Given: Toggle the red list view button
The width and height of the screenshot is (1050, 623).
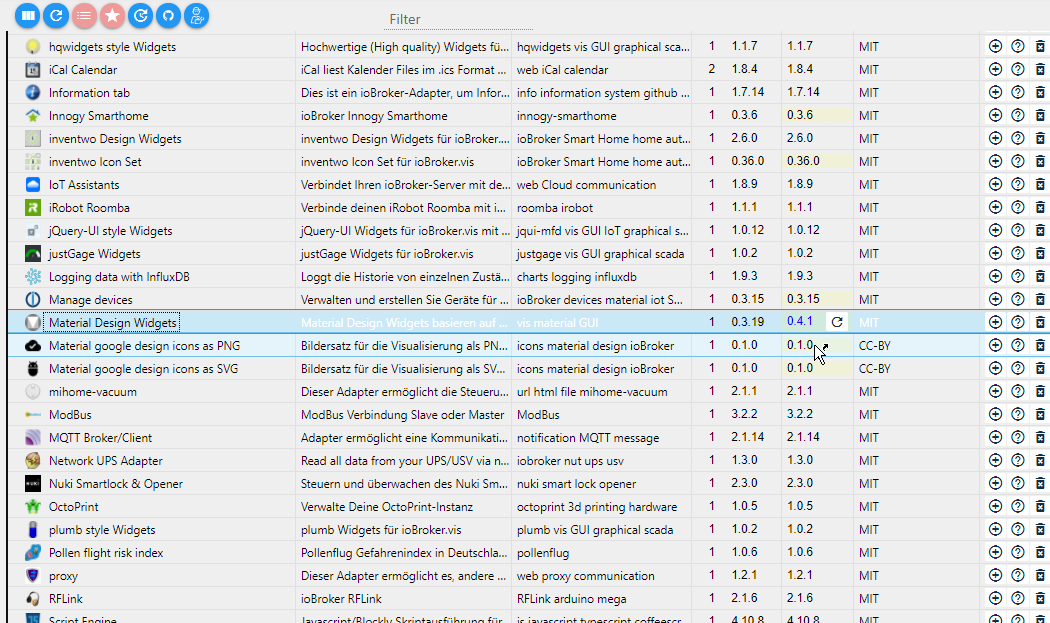Looking at the screenshot, I should (84, 15).
